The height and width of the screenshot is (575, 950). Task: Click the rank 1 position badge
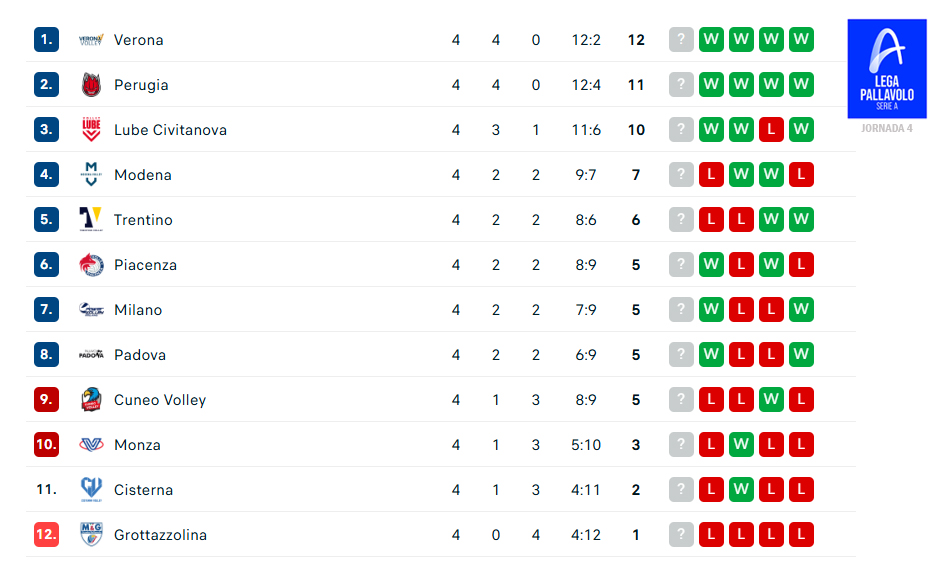click(46, 40)
